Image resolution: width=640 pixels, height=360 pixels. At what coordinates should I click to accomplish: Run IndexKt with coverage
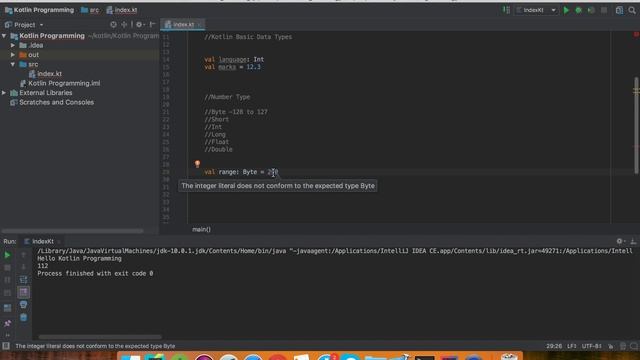(x=591, y=10)
